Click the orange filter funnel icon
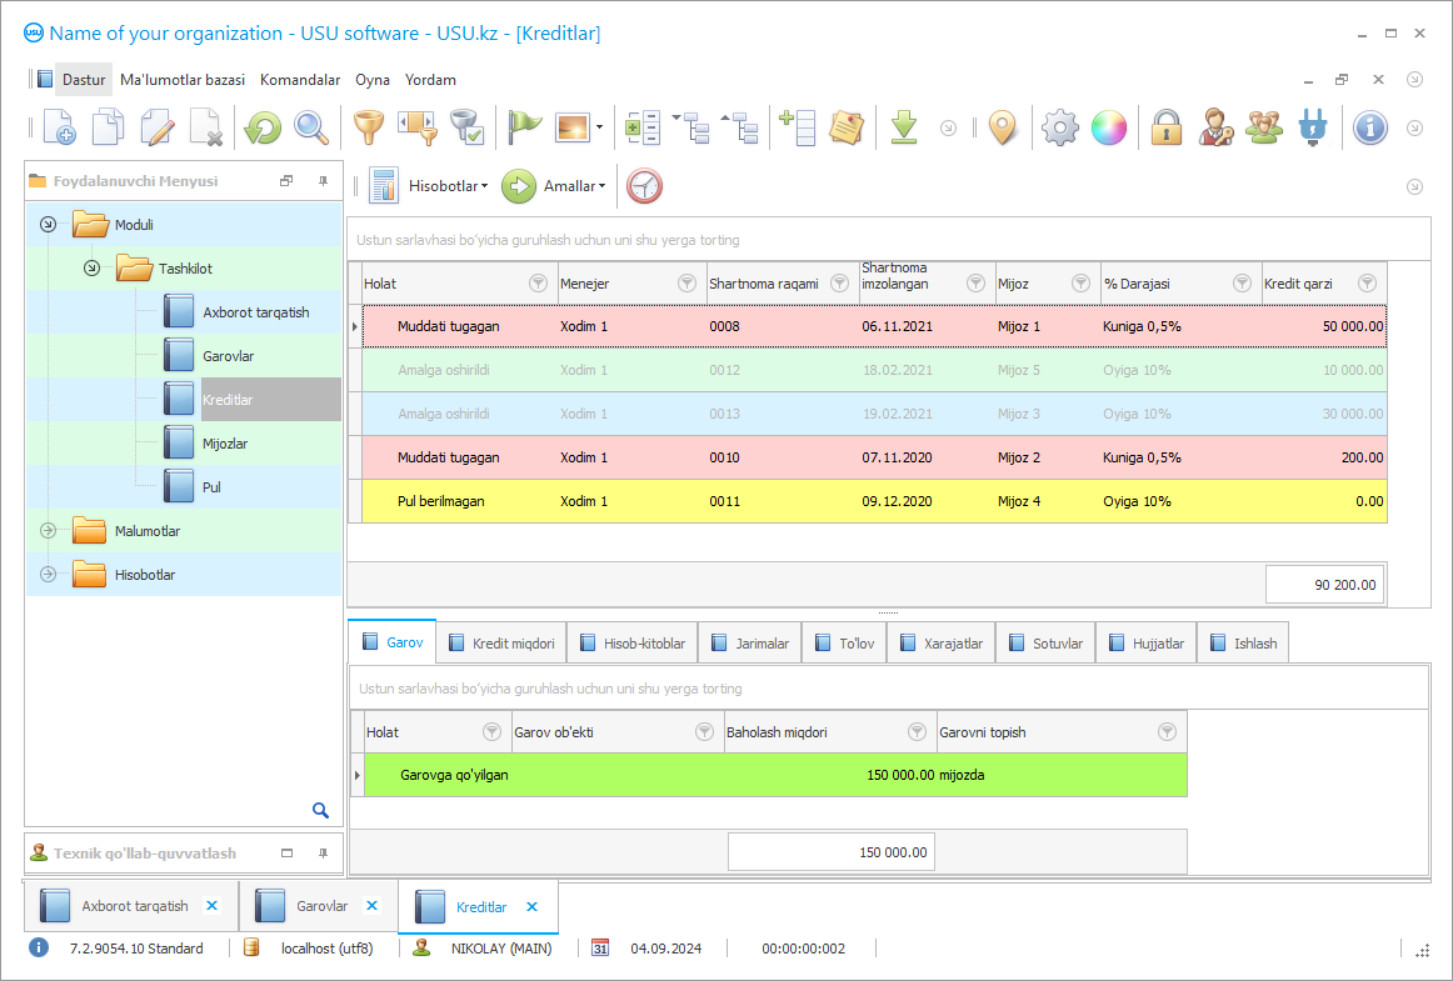Viewport: 1453px width, 981px height. point(369,127)
